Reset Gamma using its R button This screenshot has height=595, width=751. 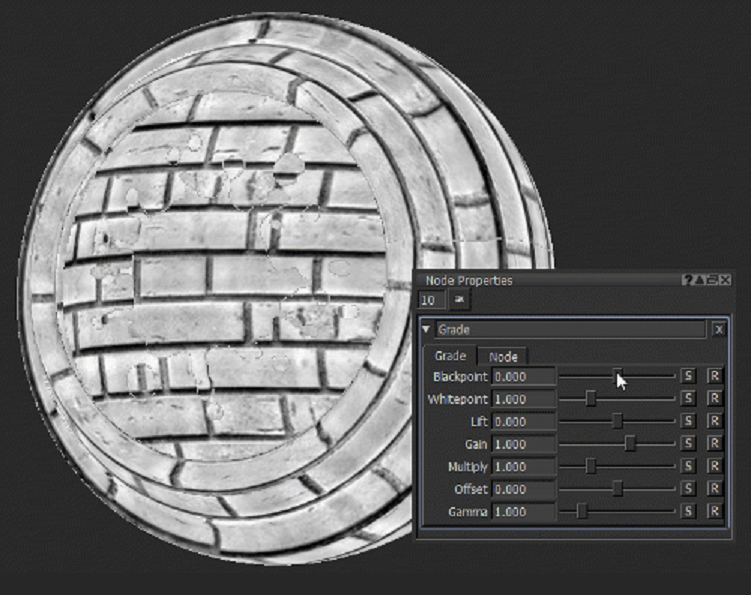click(714, 512)
